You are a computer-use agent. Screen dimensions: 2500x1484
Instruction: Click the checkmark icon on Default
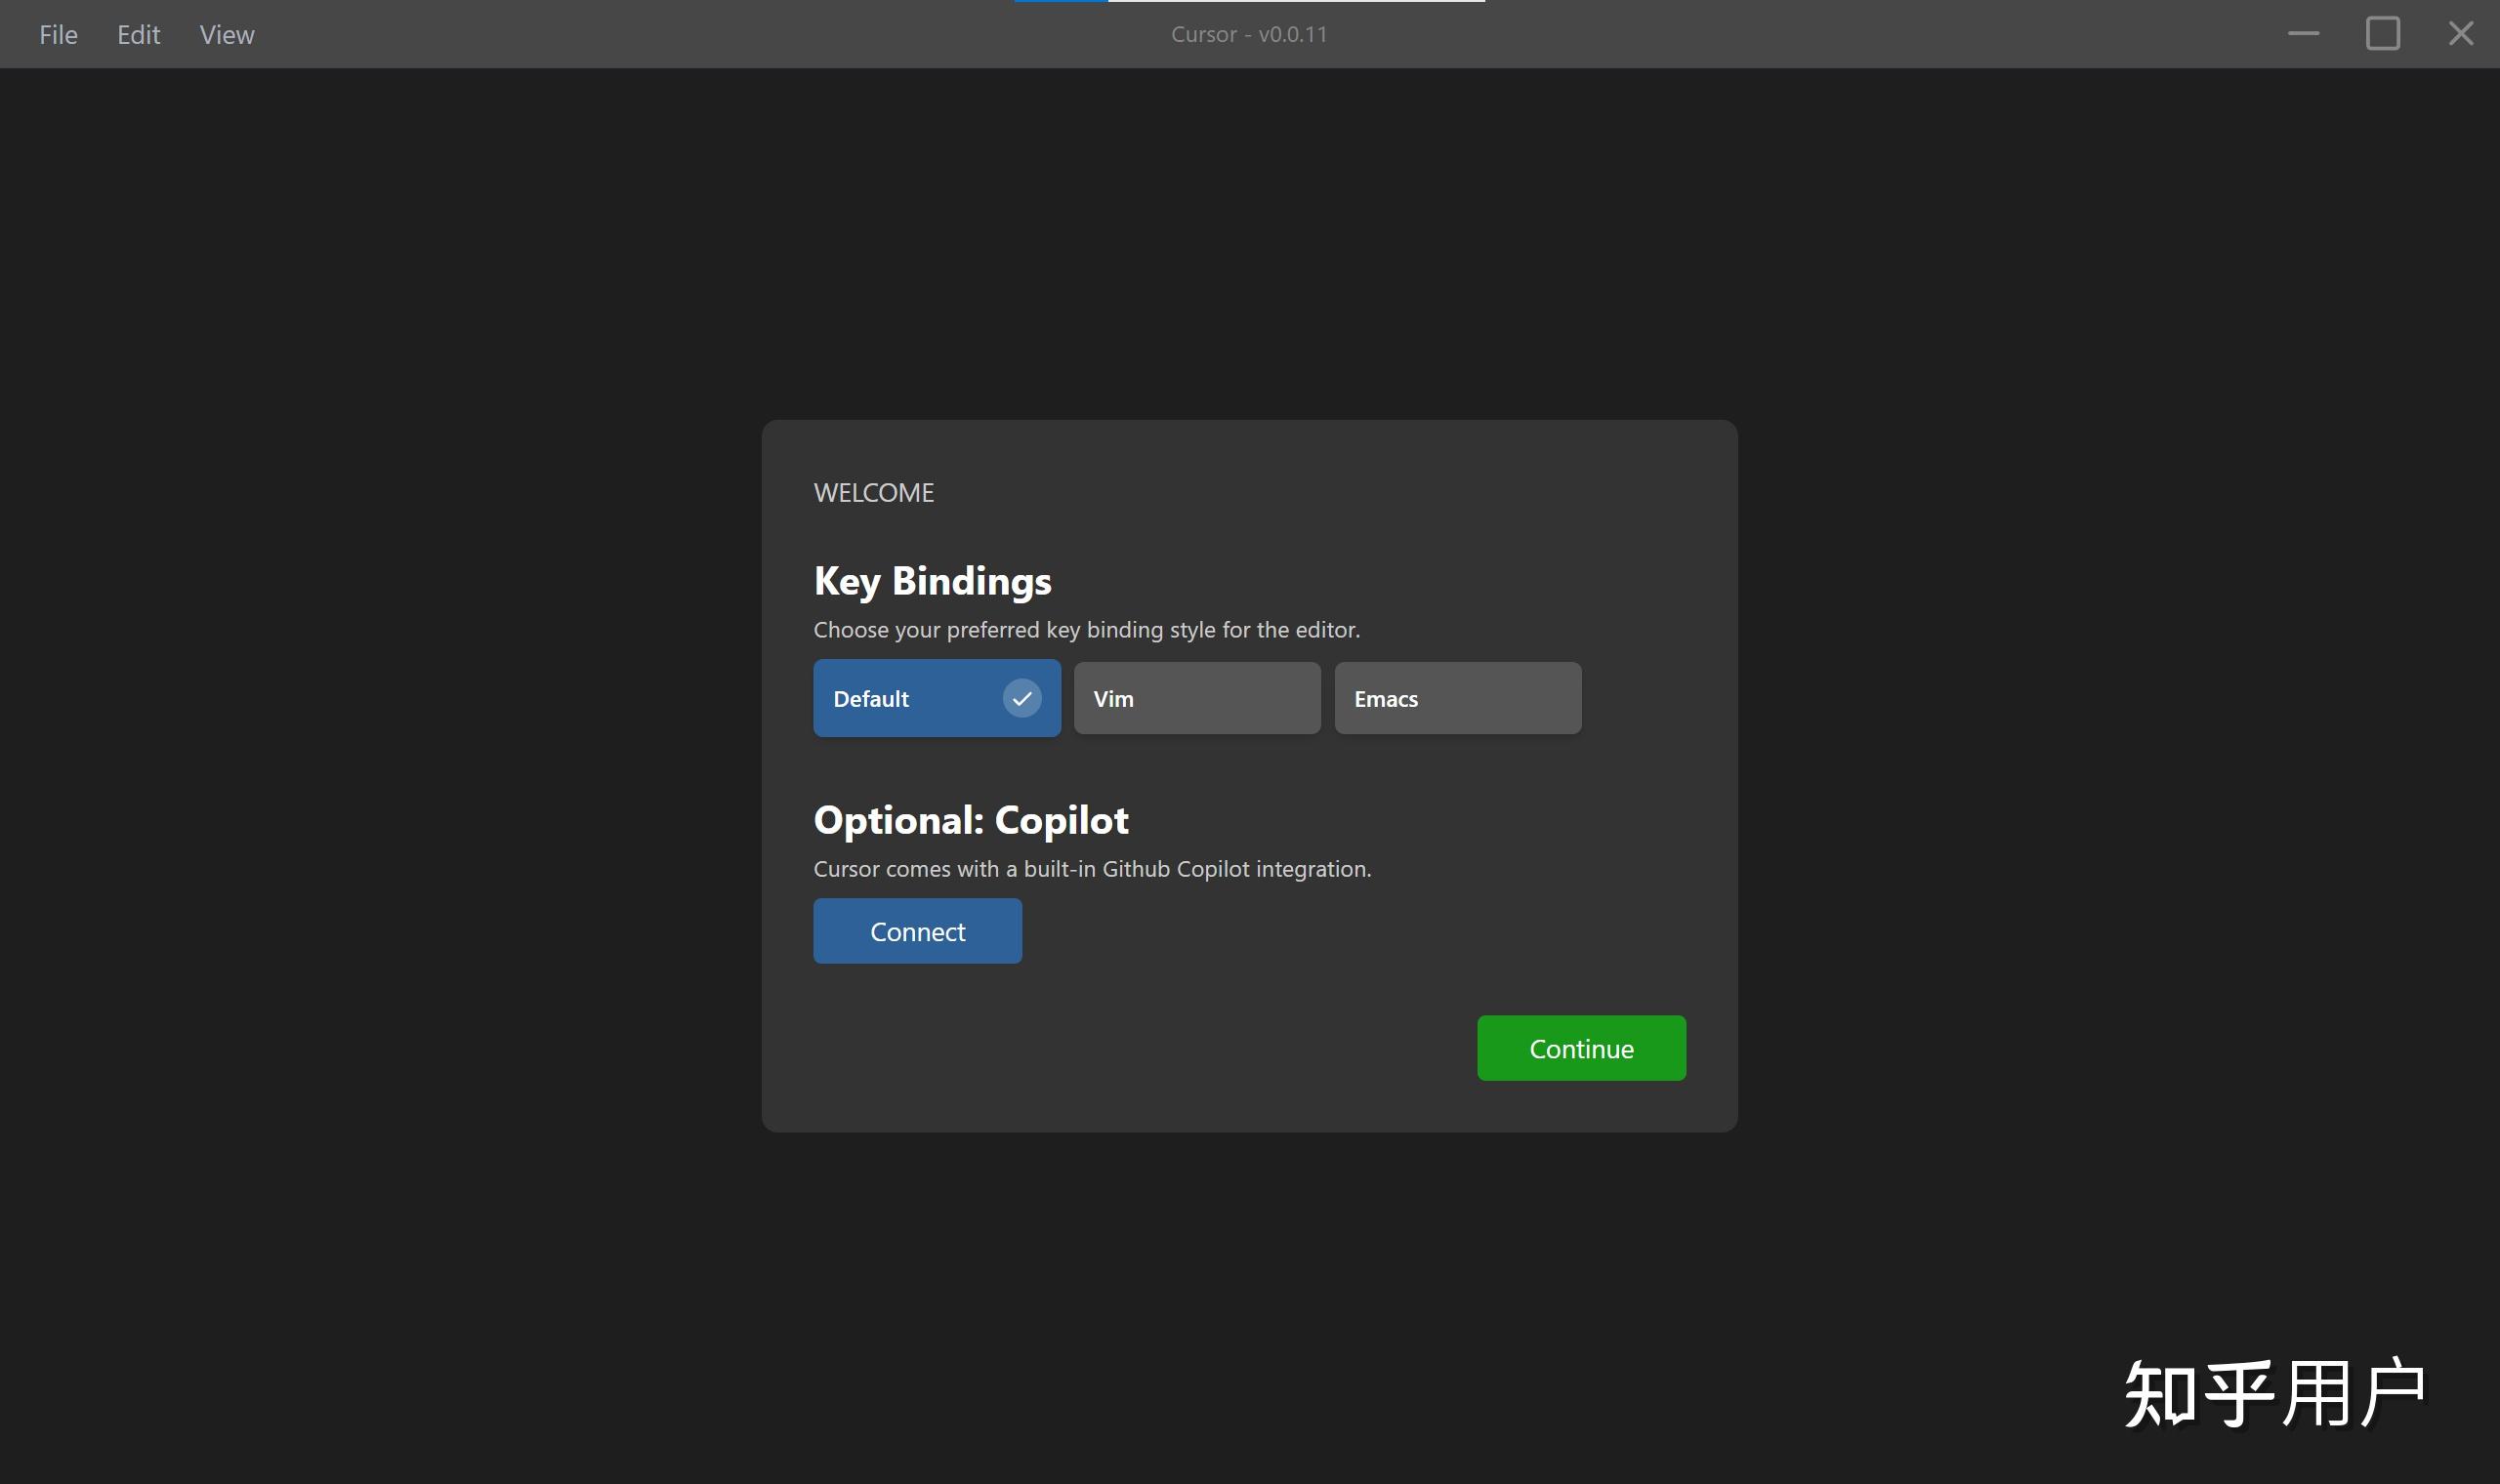(1022, 698)
